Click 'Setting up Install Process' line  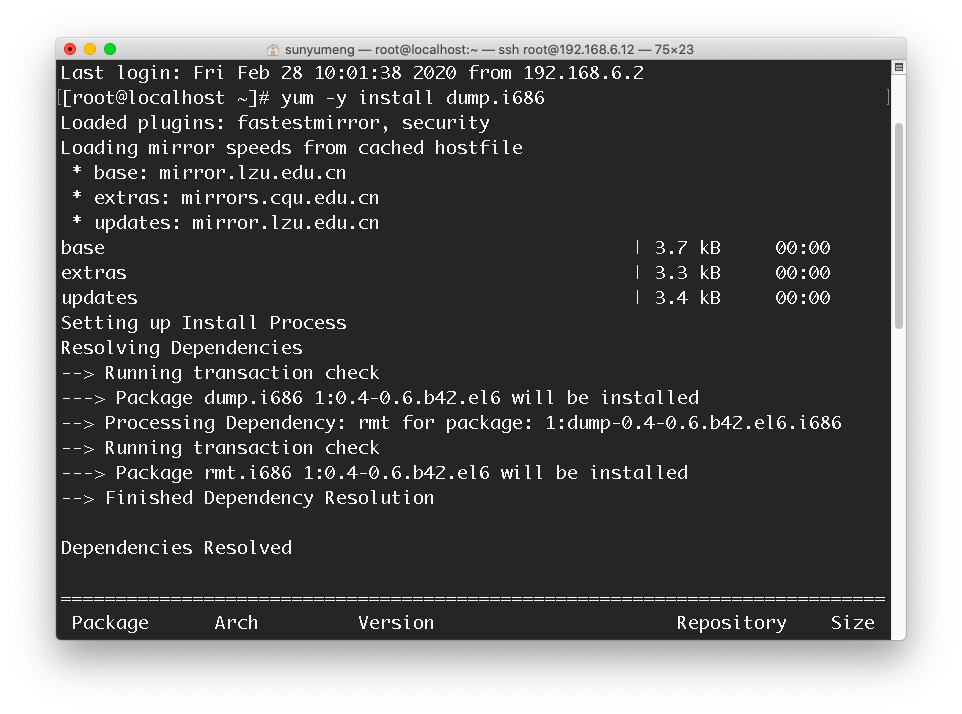pos(204,323)
